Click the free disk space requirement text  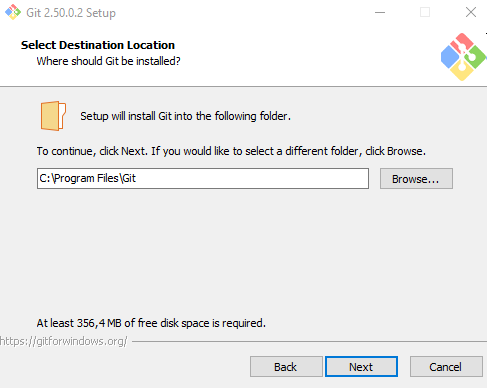151,323
